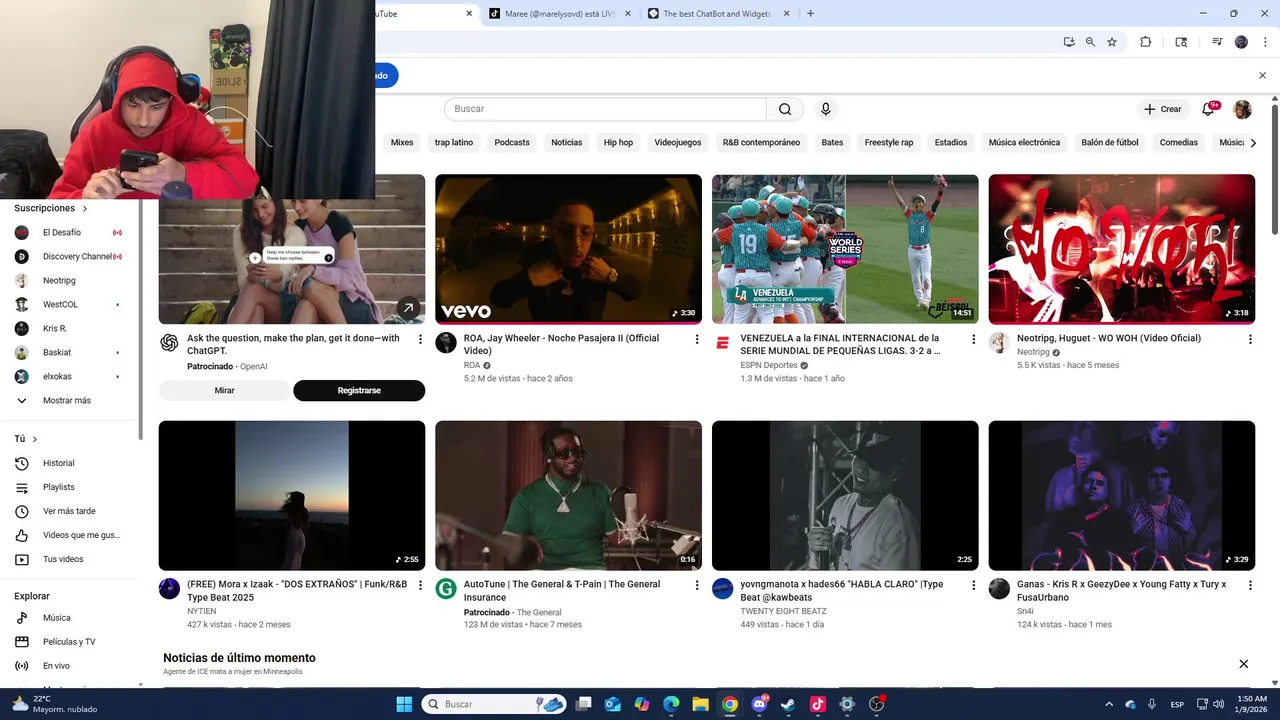
Task: Open the Windows Start menu
Action: coord(404,704)
